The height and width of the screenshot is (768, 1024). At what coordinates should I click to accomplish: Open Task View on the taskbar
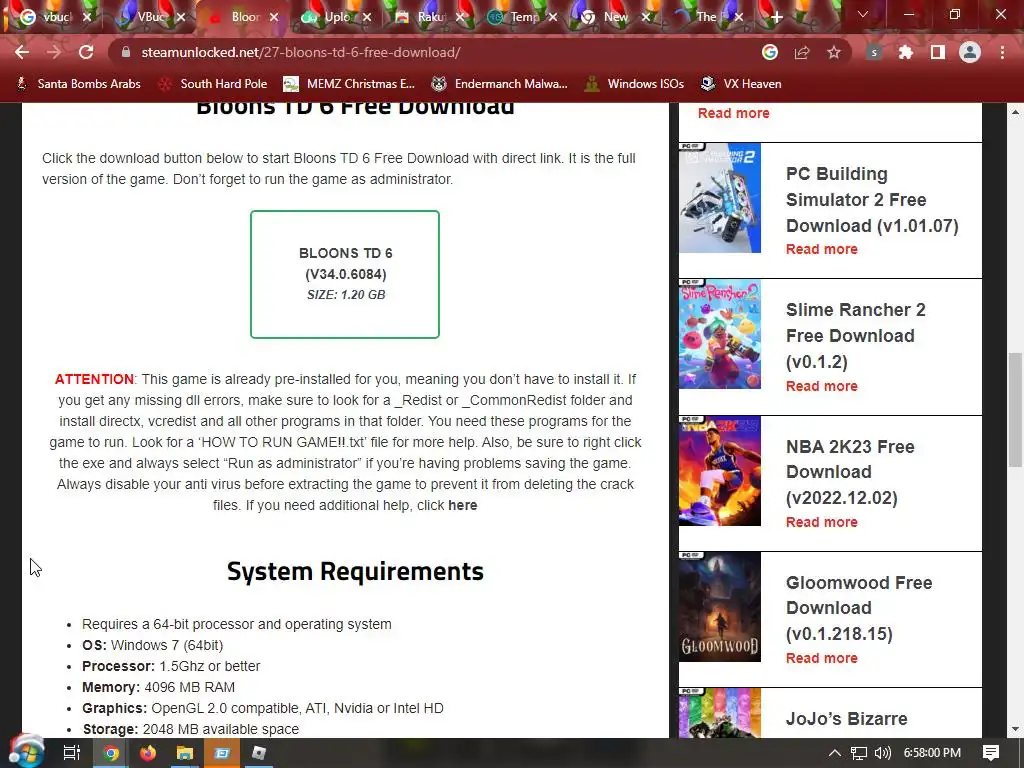(72, 753)
